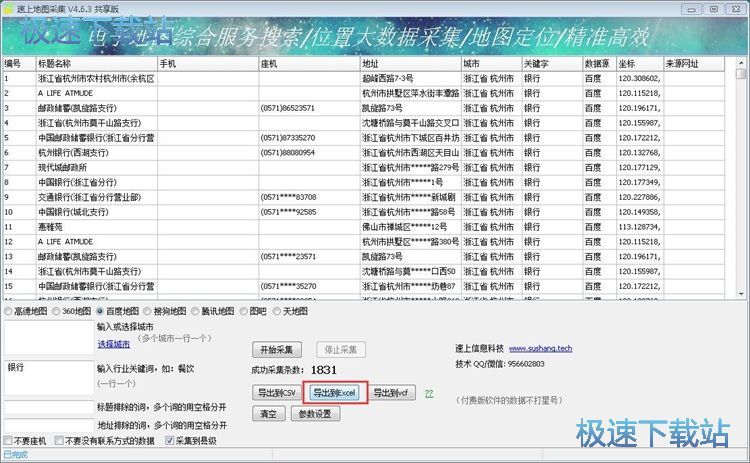750x463 pixels.
Task: Click the 停止采集 button
Action: 341,350
